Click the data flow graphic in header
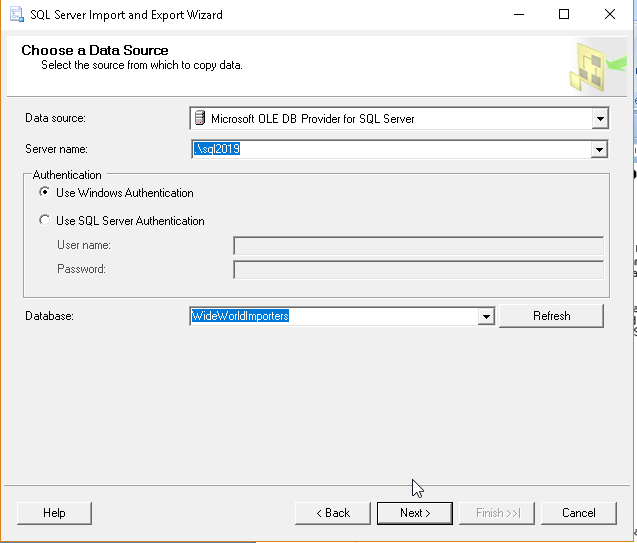 click(596, 66)
